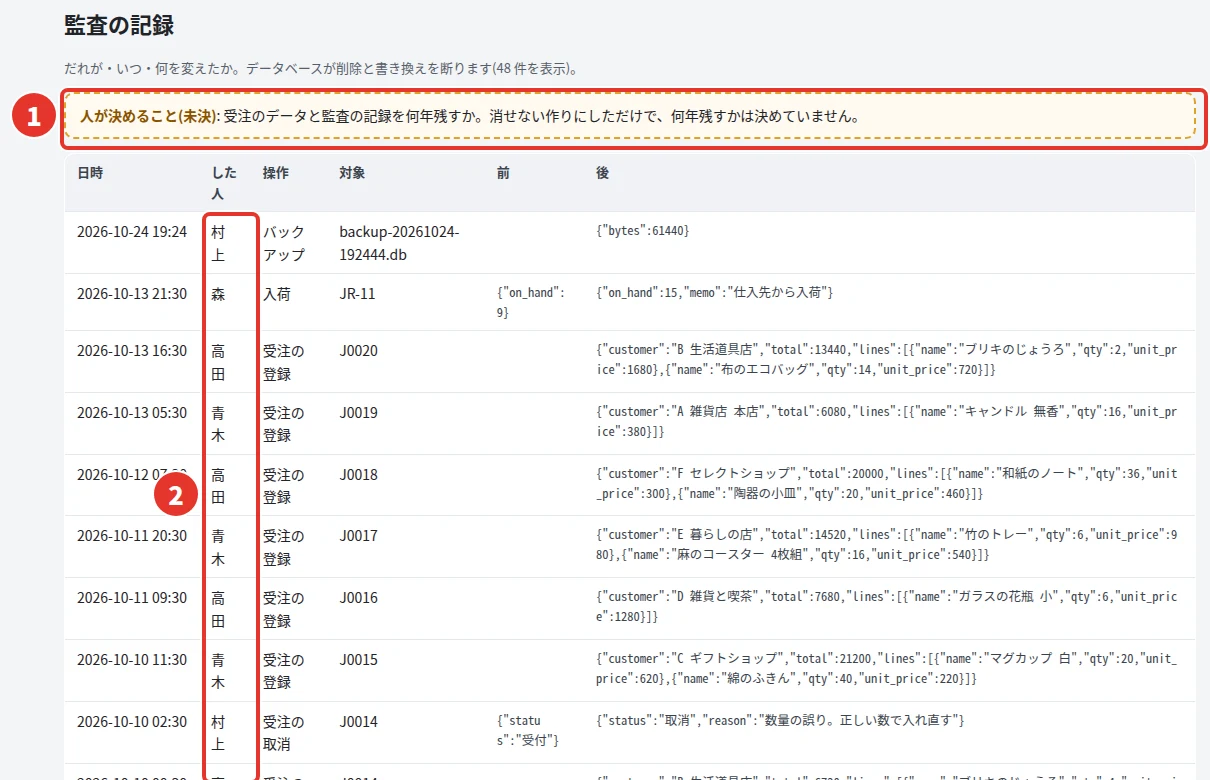Select the target JR-11
Viewport: 1210px width, 780px height.
358,294
